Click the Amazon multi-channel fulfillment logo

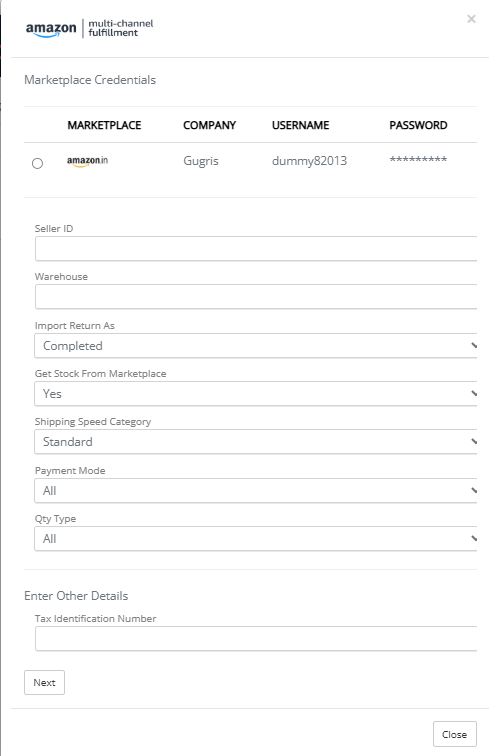coord(90,28)
